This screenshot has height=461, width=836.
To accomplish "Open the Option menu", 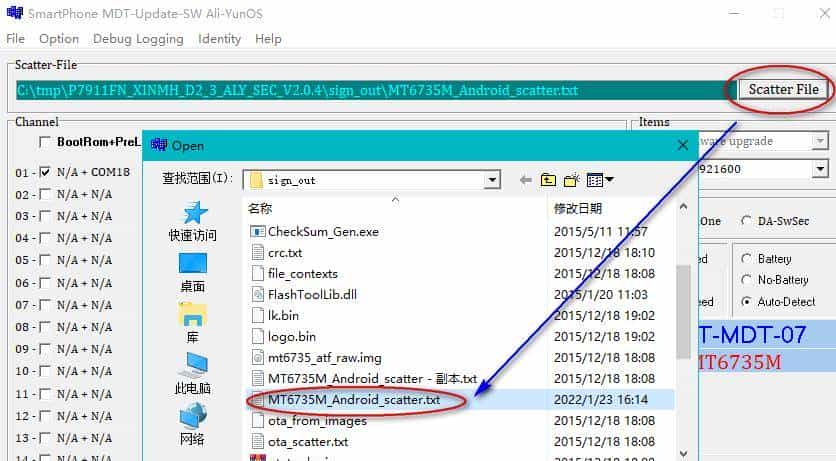I will point(59,39).
